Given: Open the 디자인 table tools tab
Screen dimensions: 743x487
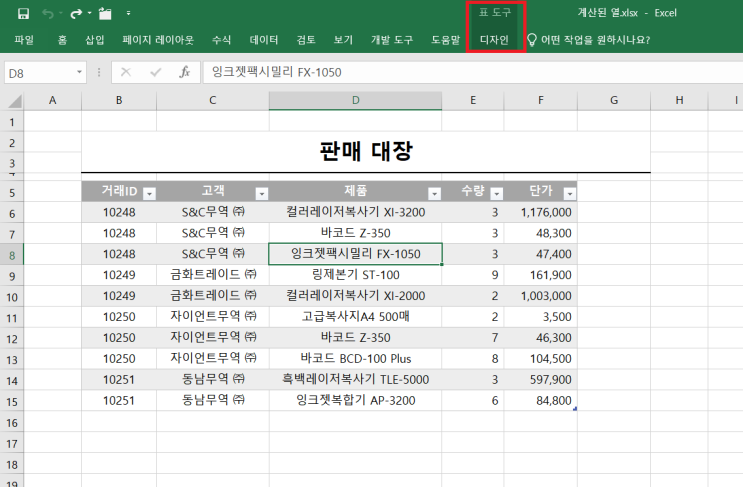Looking at the screenshot, I should point(494,40).
